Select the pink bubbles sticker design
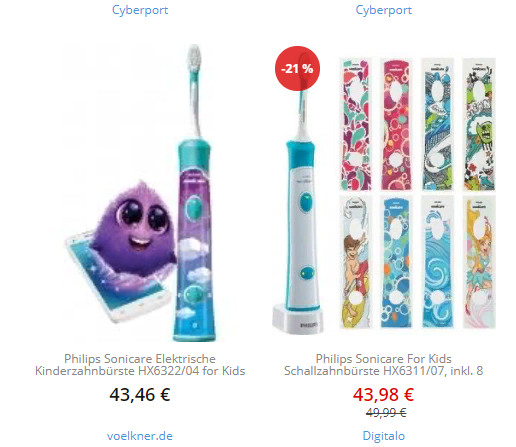Viewport: 516px width, 447px height. click(396, 124)
